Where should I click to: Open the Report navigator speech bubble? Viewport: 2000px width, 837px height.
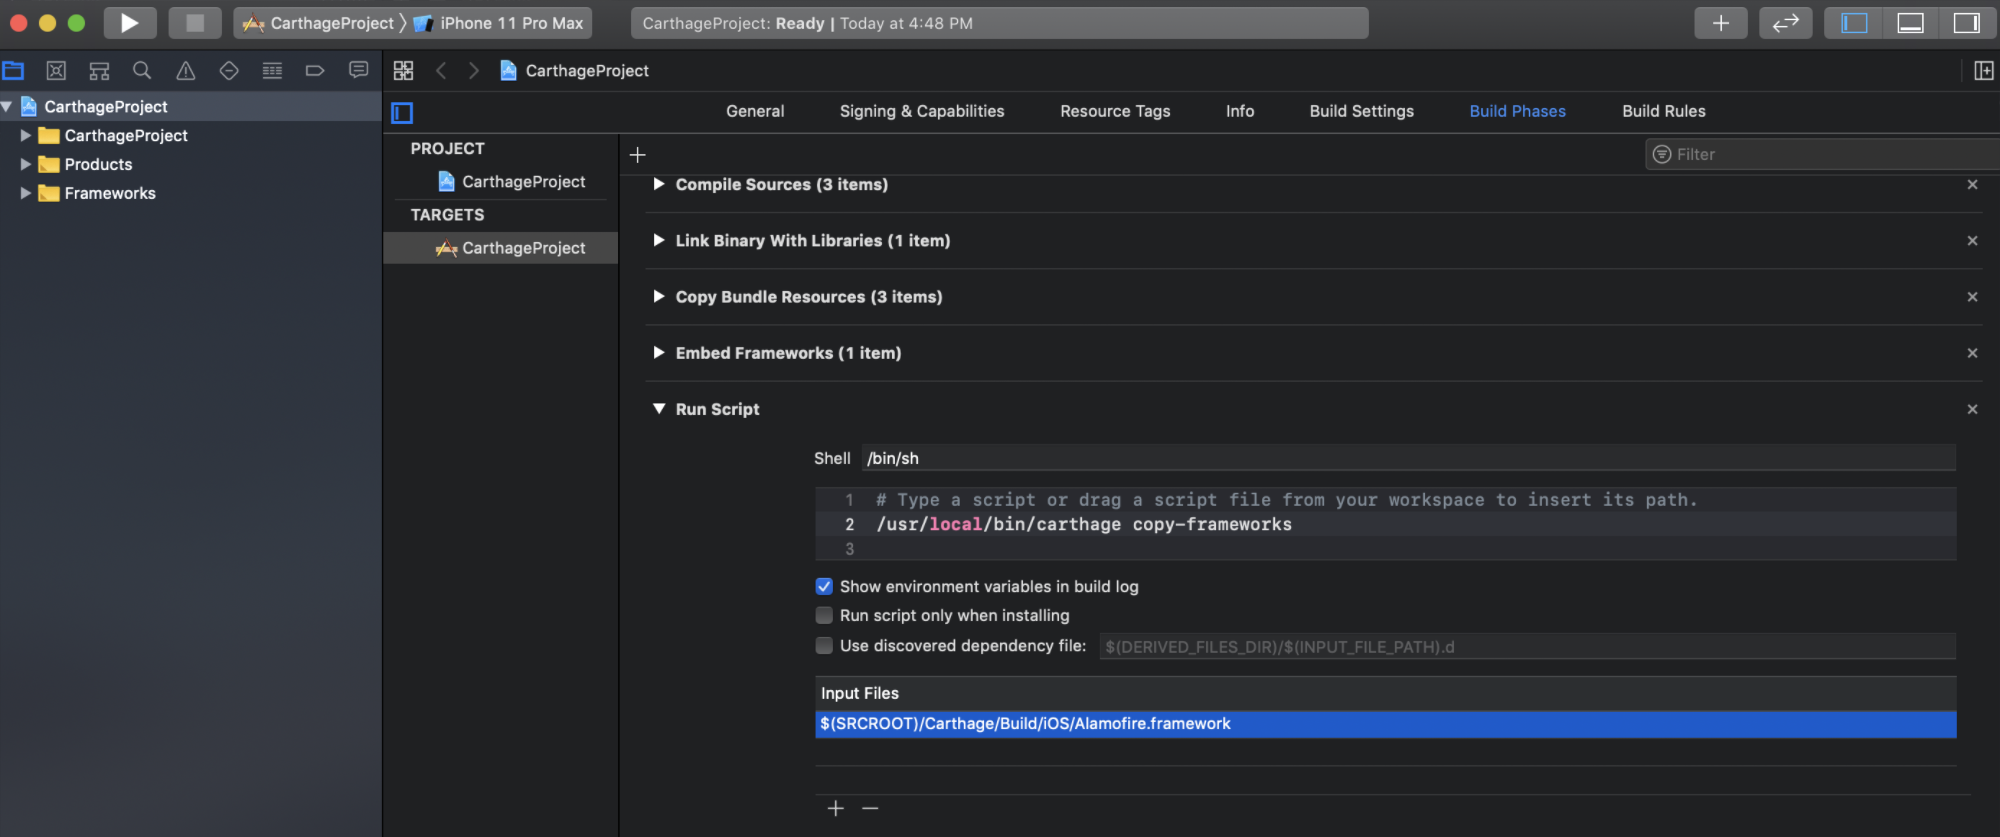358,70
